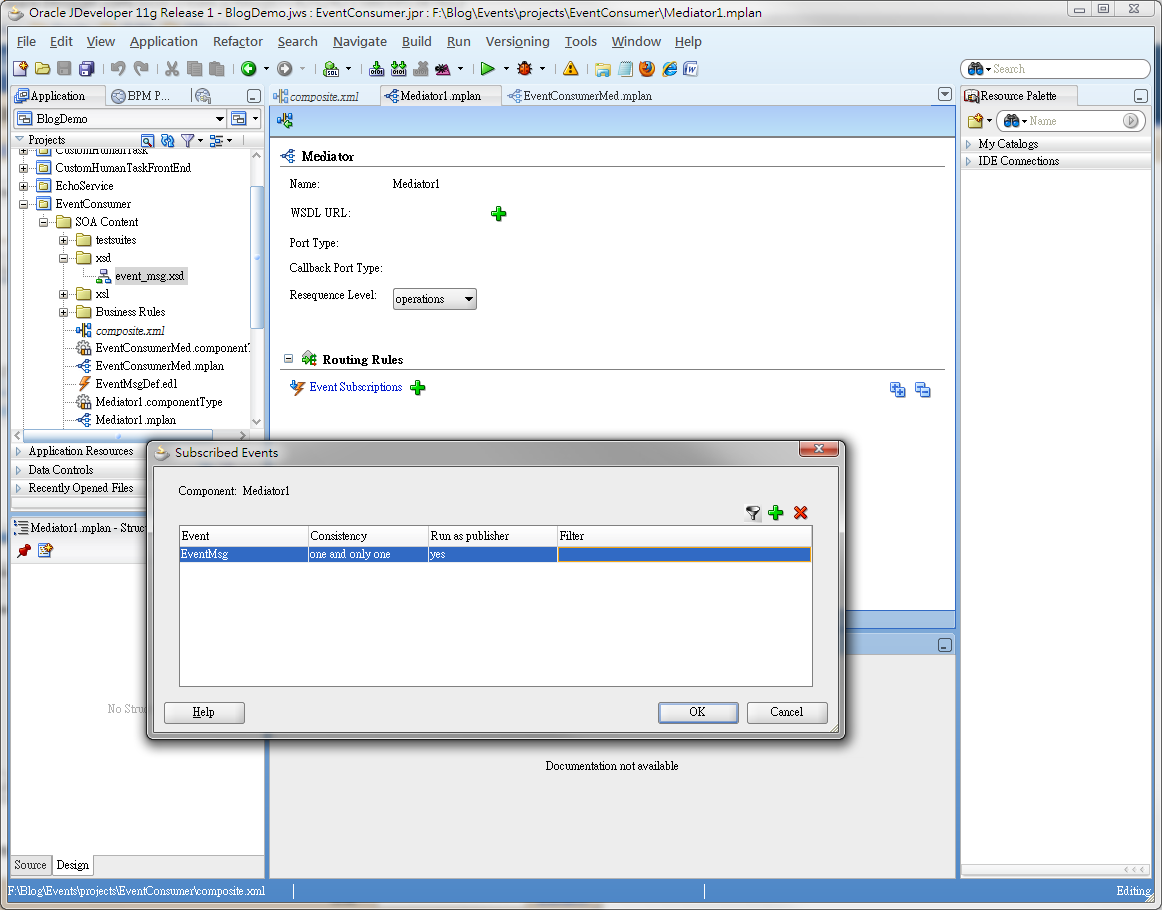The image size is (1162, 910).
Task: Switch to the Source view tab
Action: (30, 865)
